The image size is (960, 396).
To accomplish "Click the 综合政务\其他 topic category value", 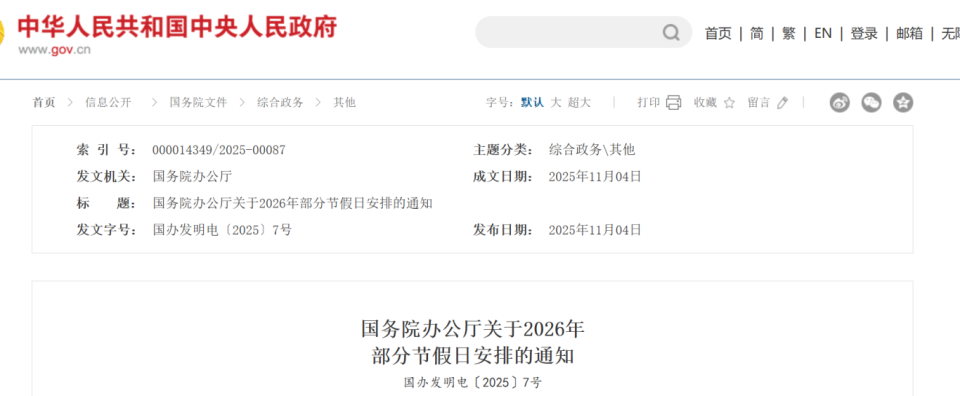I will 592,150.
